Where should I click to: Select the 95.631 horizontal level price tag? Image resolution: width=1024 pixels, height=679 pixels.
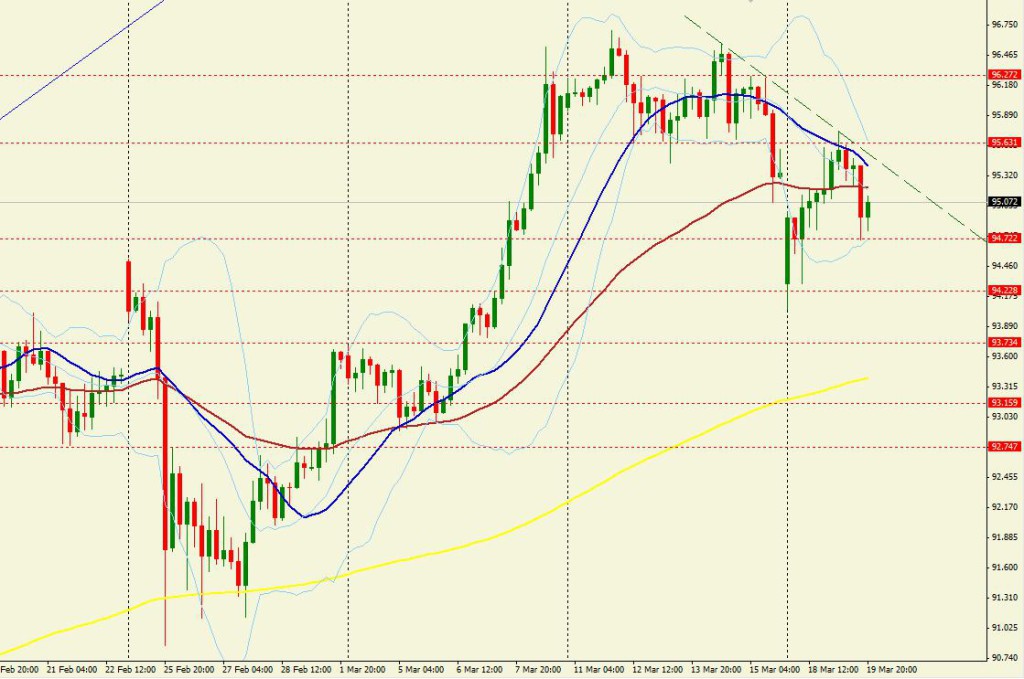pos(1003,143)
